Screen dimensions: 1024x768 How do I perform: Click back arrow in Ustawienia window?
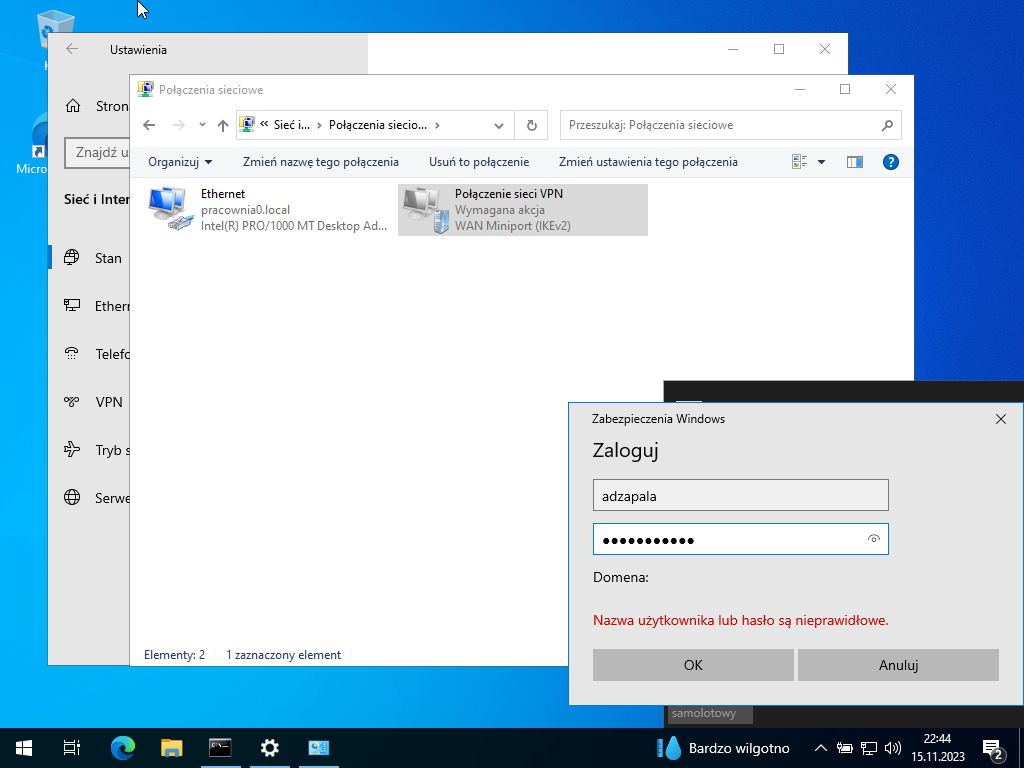click(72, 49)
